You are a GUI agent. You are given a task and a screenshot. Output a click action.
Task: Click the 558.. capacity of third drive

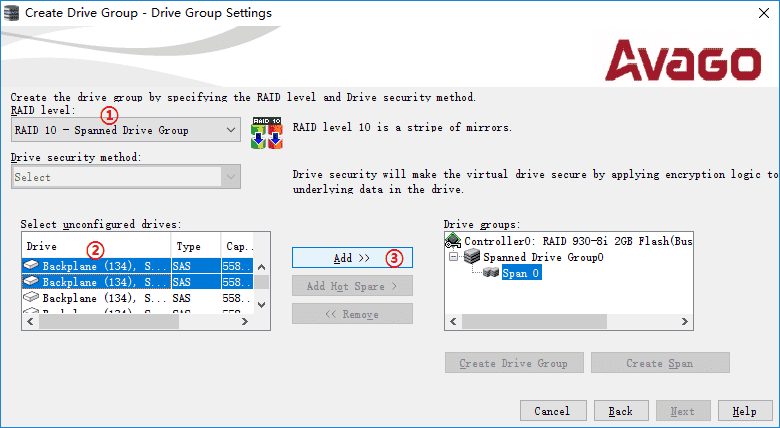pyautogui.click(x=237, y=298)
